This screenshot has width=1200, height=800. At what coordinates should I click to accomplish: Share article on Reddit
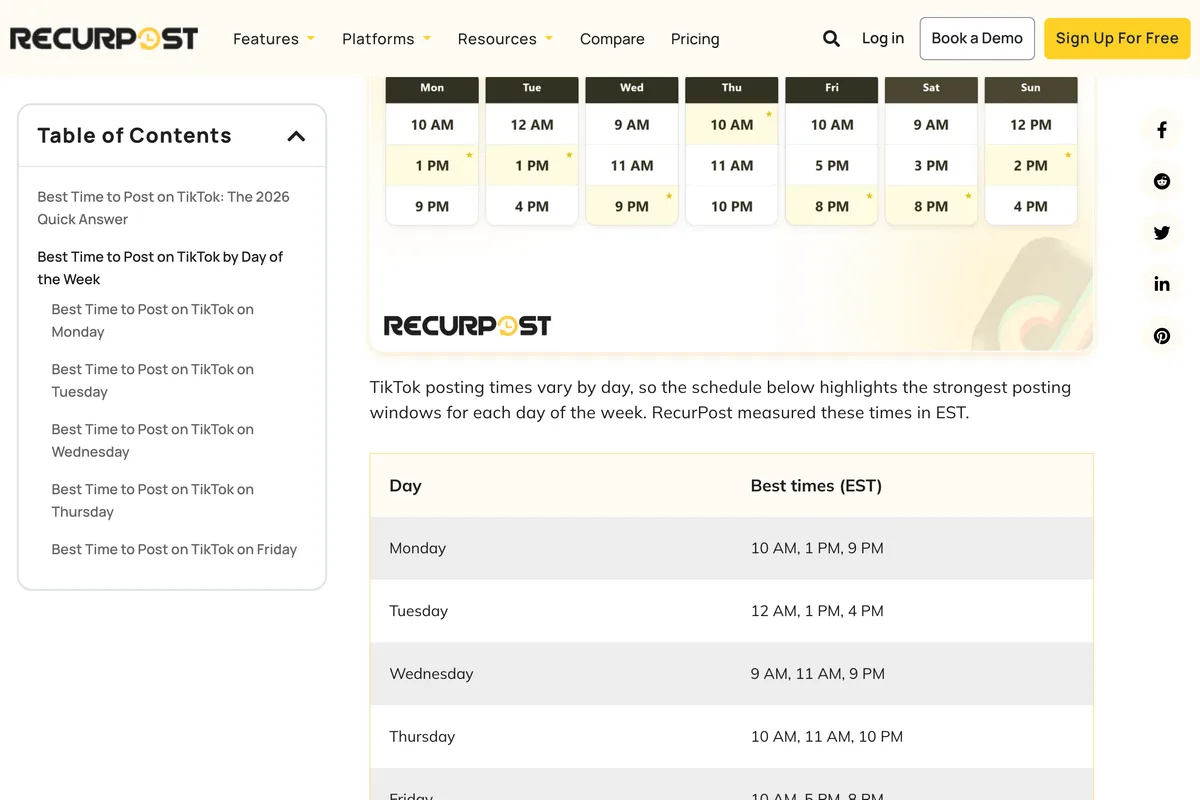[1162, 181]
